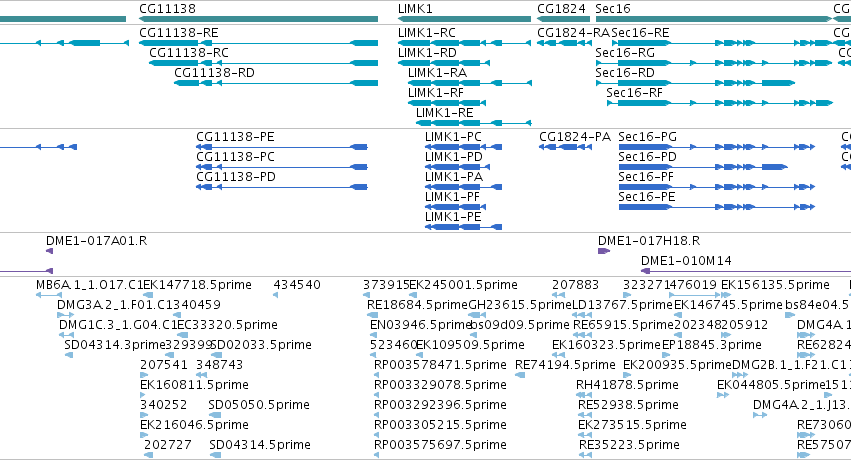The height and width of the screenshot is (460, 851).
Task: Select the EK109509.5prime EST label
Action: pos(471,345)
